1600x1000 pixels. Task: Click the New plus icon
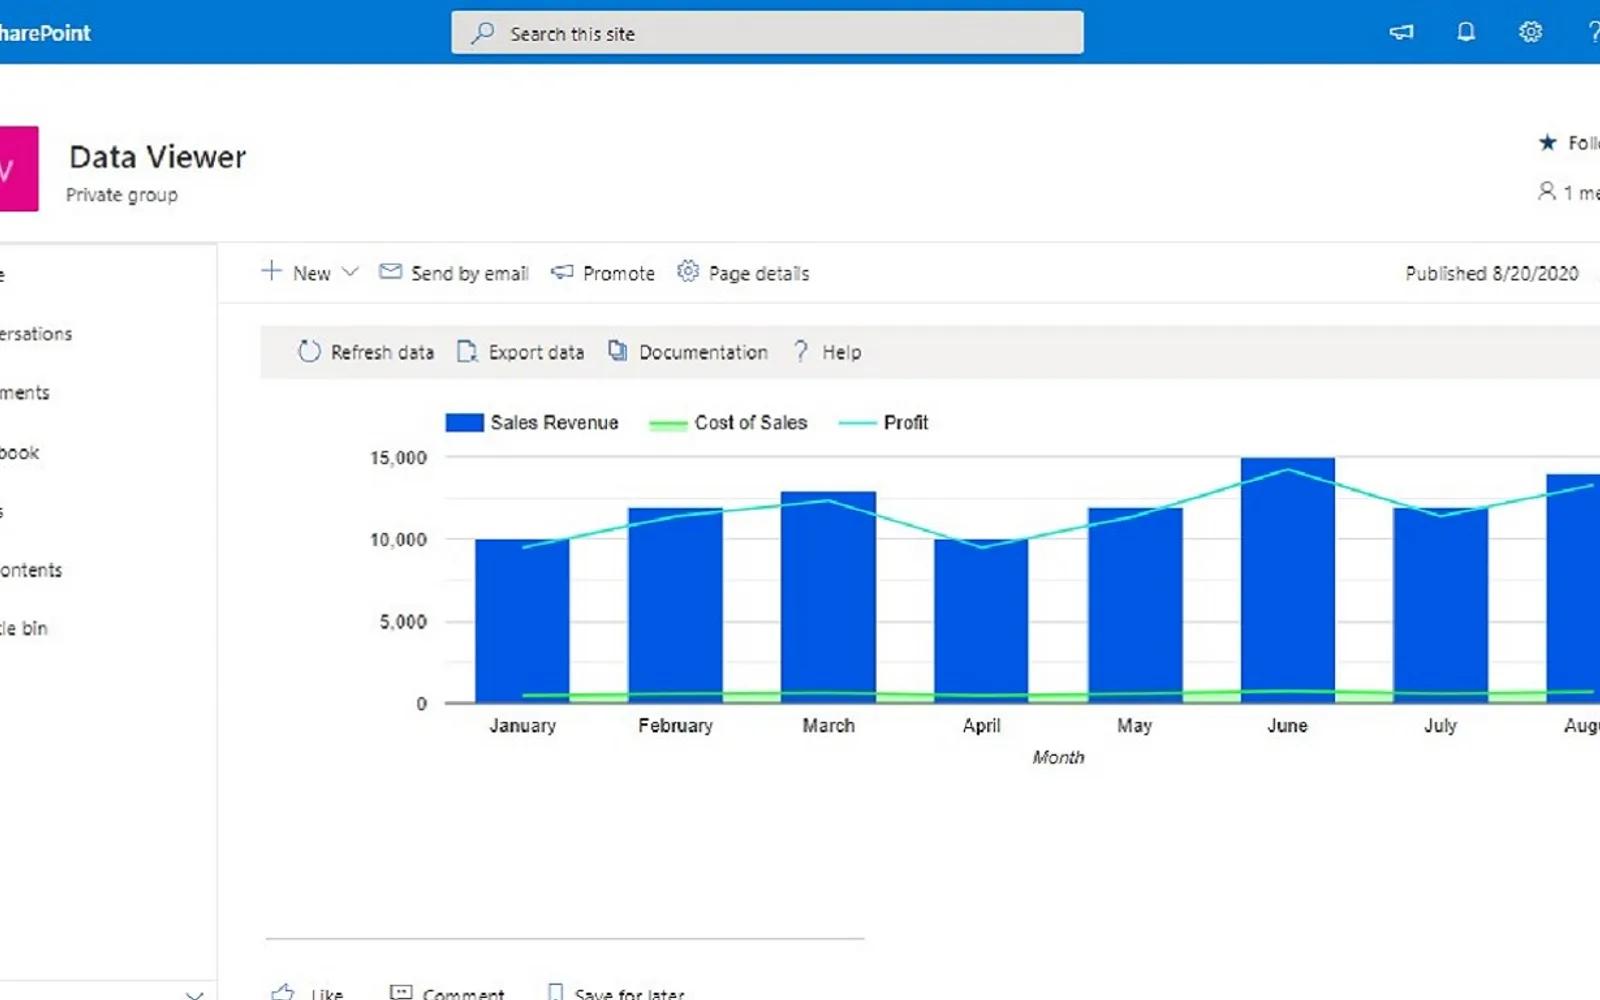(x=271, y=271)
